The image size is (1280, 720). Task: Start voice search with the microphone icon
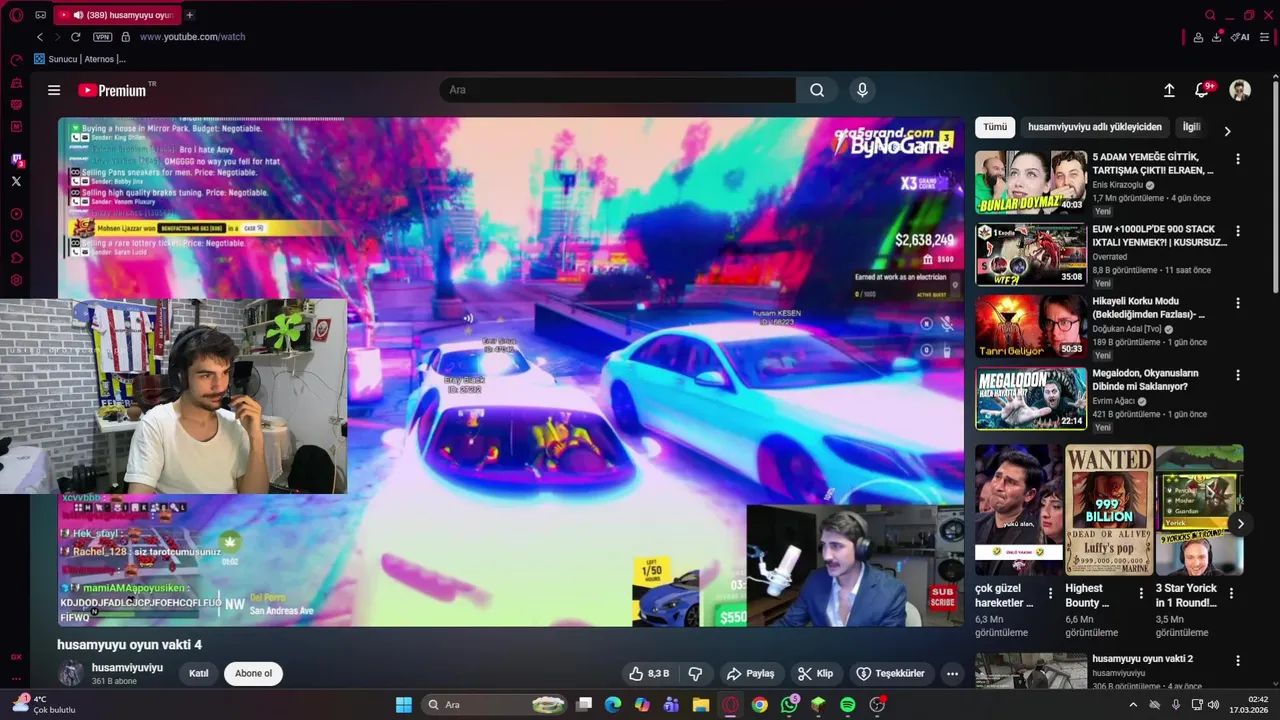pos(862,90)
